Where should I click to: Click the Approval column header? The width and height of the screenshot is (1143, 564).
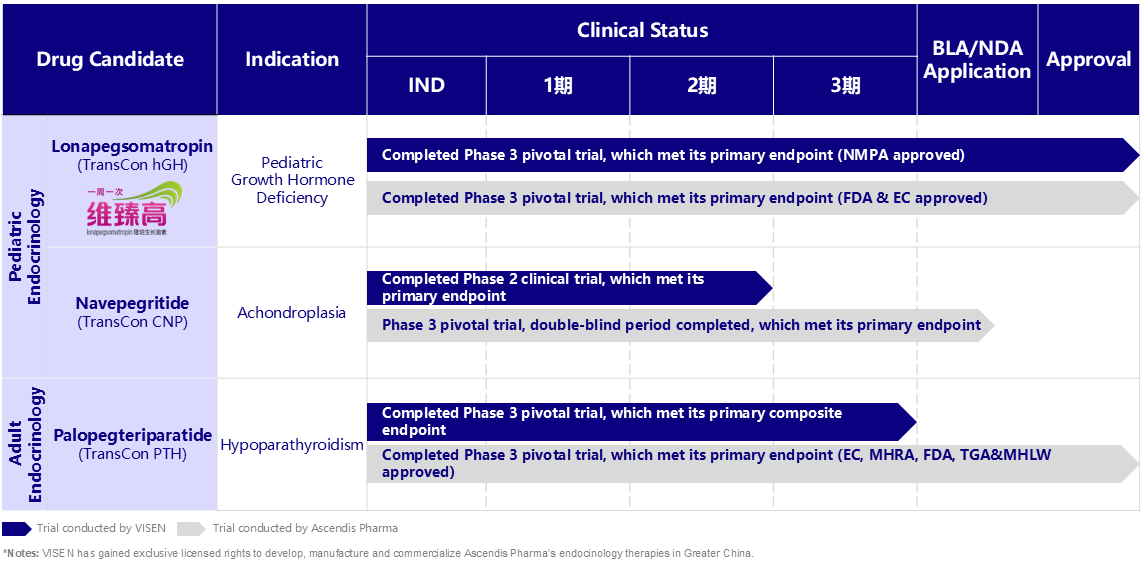click(x=1088, y=59)
